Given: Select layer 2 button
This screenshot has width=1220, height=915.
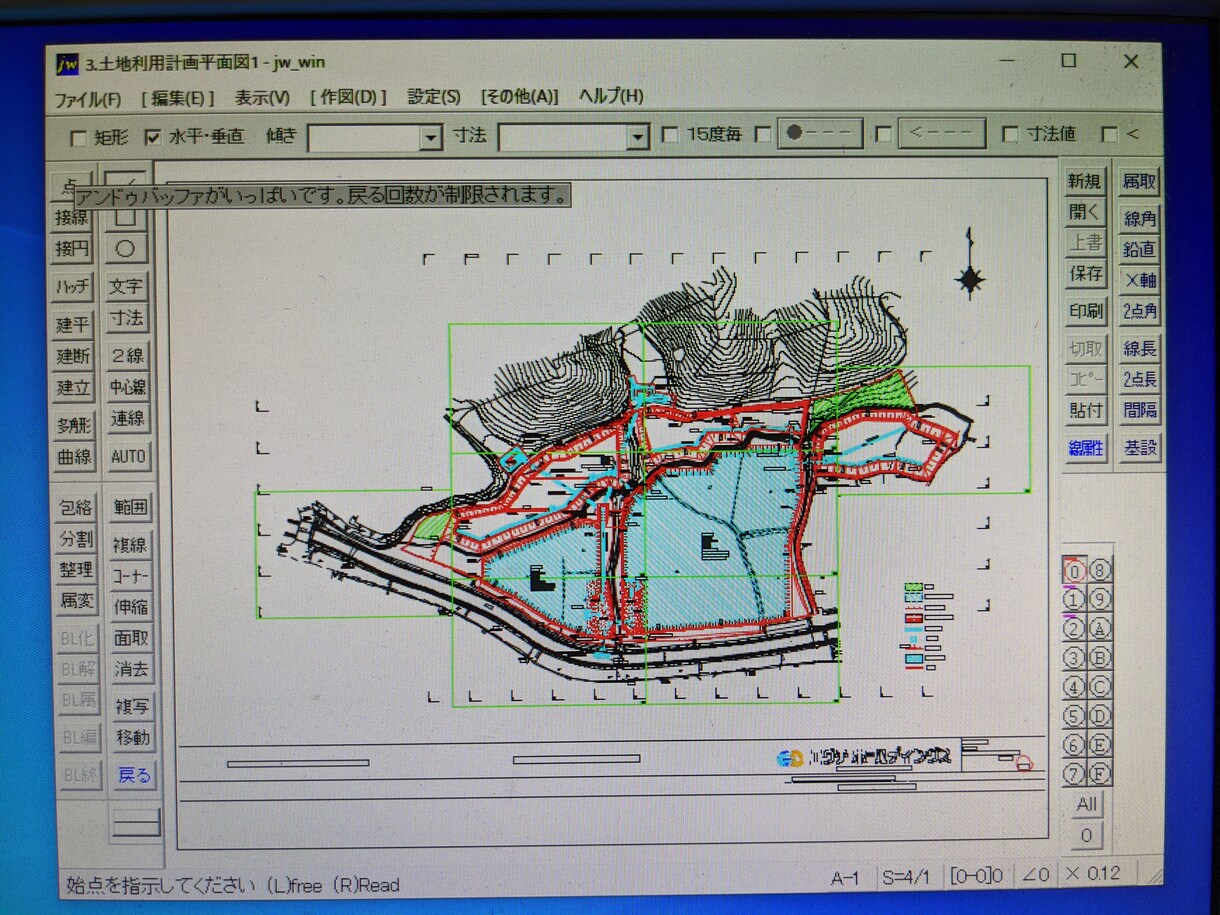Looking at the screenshot, I should coord(1073,629).
